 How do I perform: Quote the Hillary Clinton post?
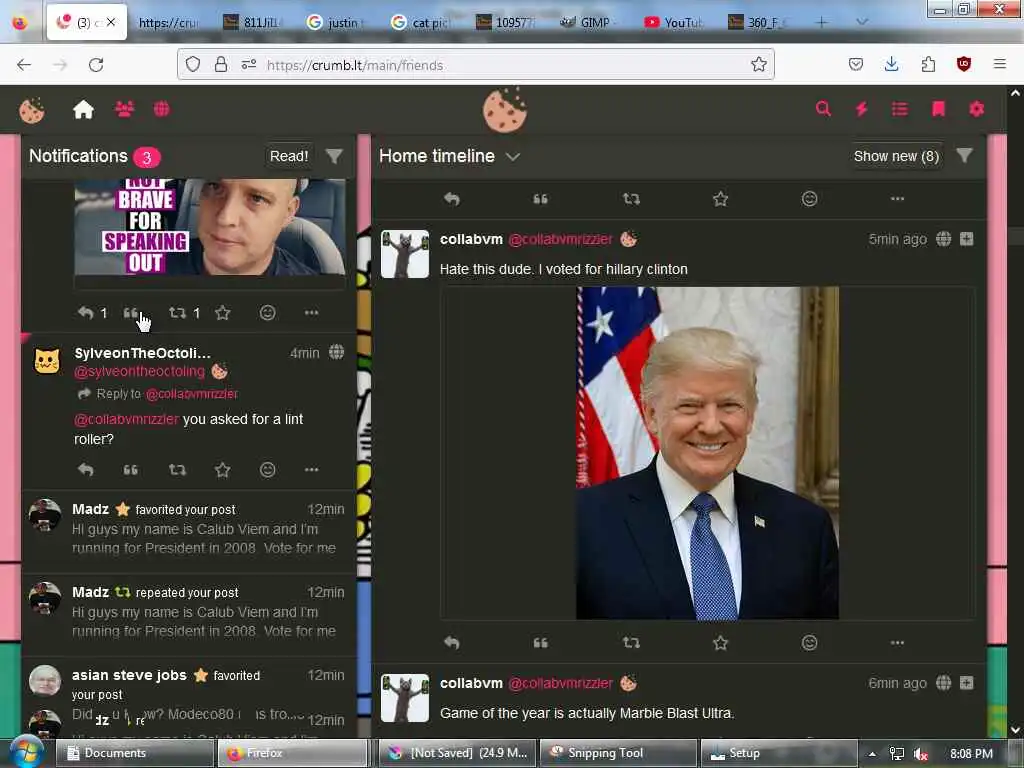(540, 643)
